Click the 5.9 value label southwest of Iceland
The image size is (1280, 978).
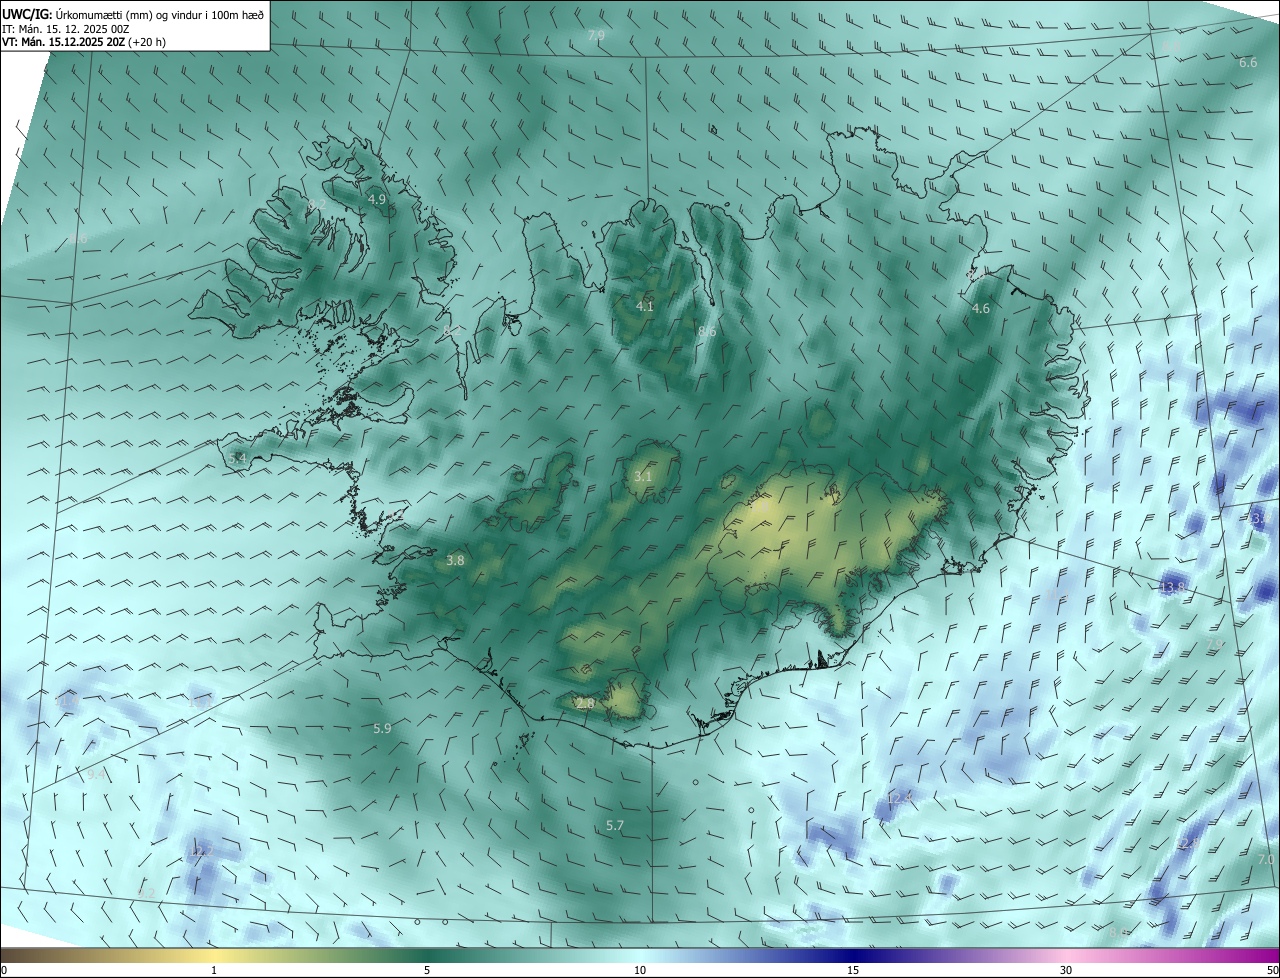pos(382,729)
